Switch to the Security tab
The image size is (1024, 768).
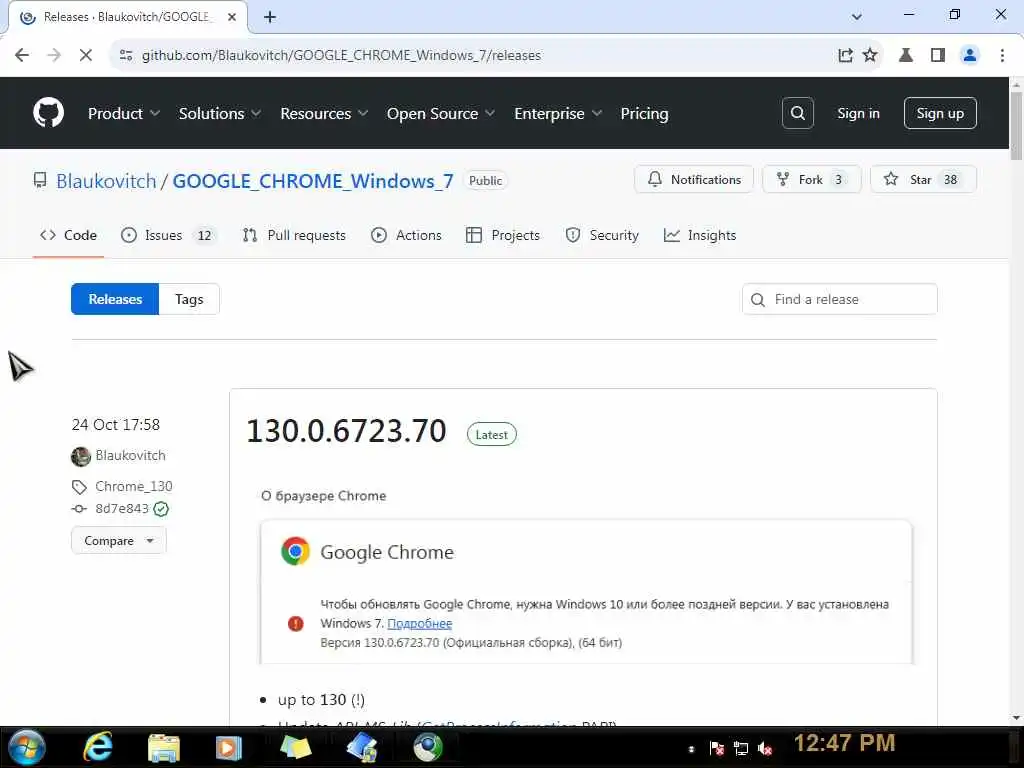(x=602, y=235)
